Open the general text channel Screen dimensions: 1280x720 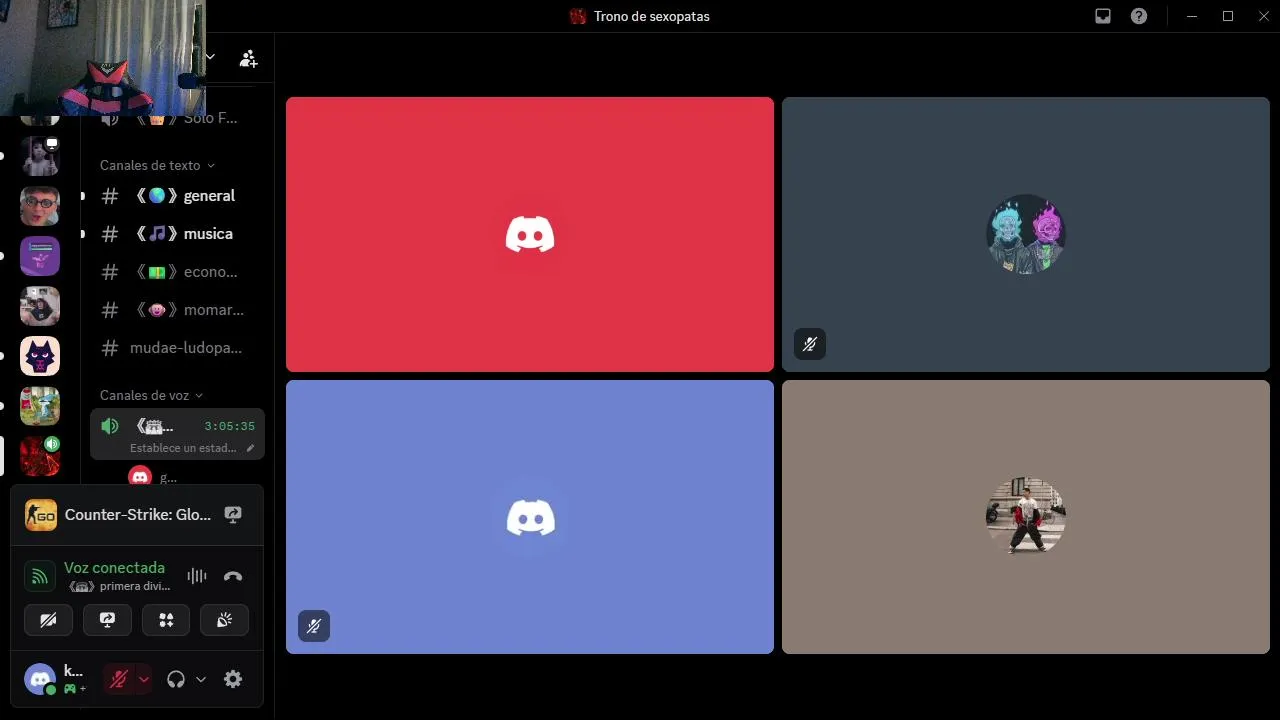coord(177,196)
